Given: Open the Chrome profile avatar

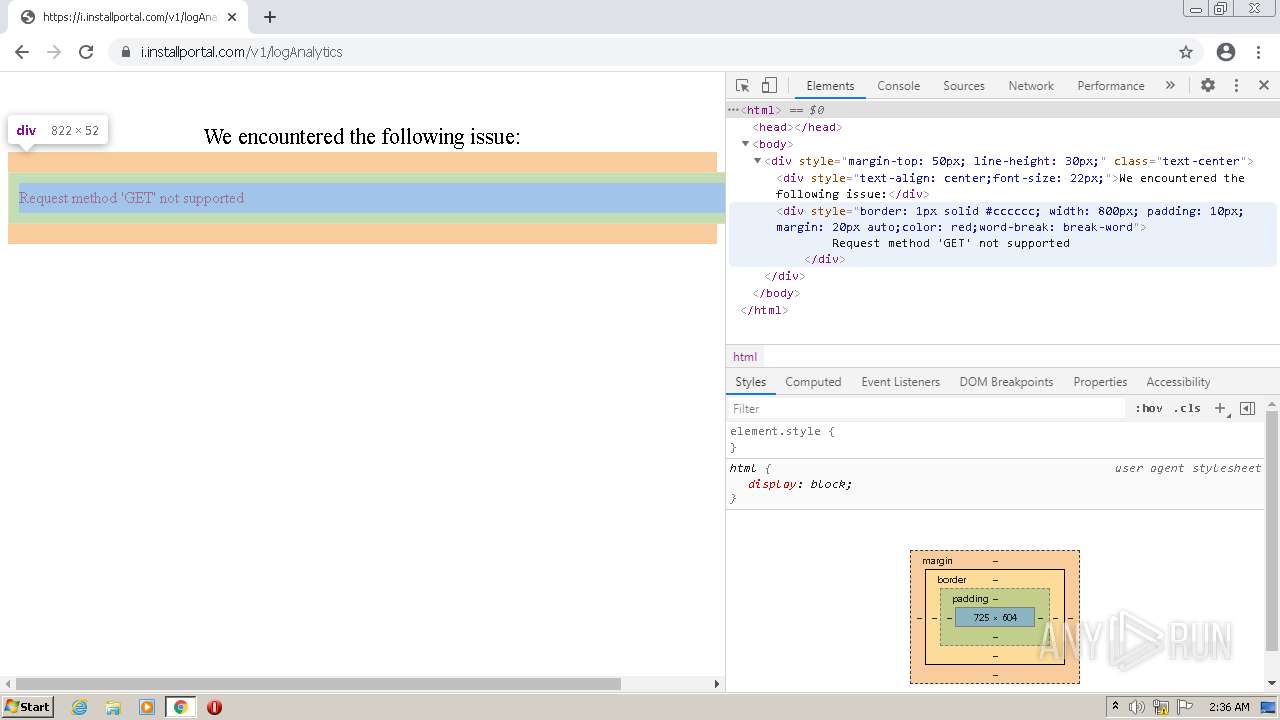Looking at the screenshot, I should pyautogui.click(x=1226, y=52).
